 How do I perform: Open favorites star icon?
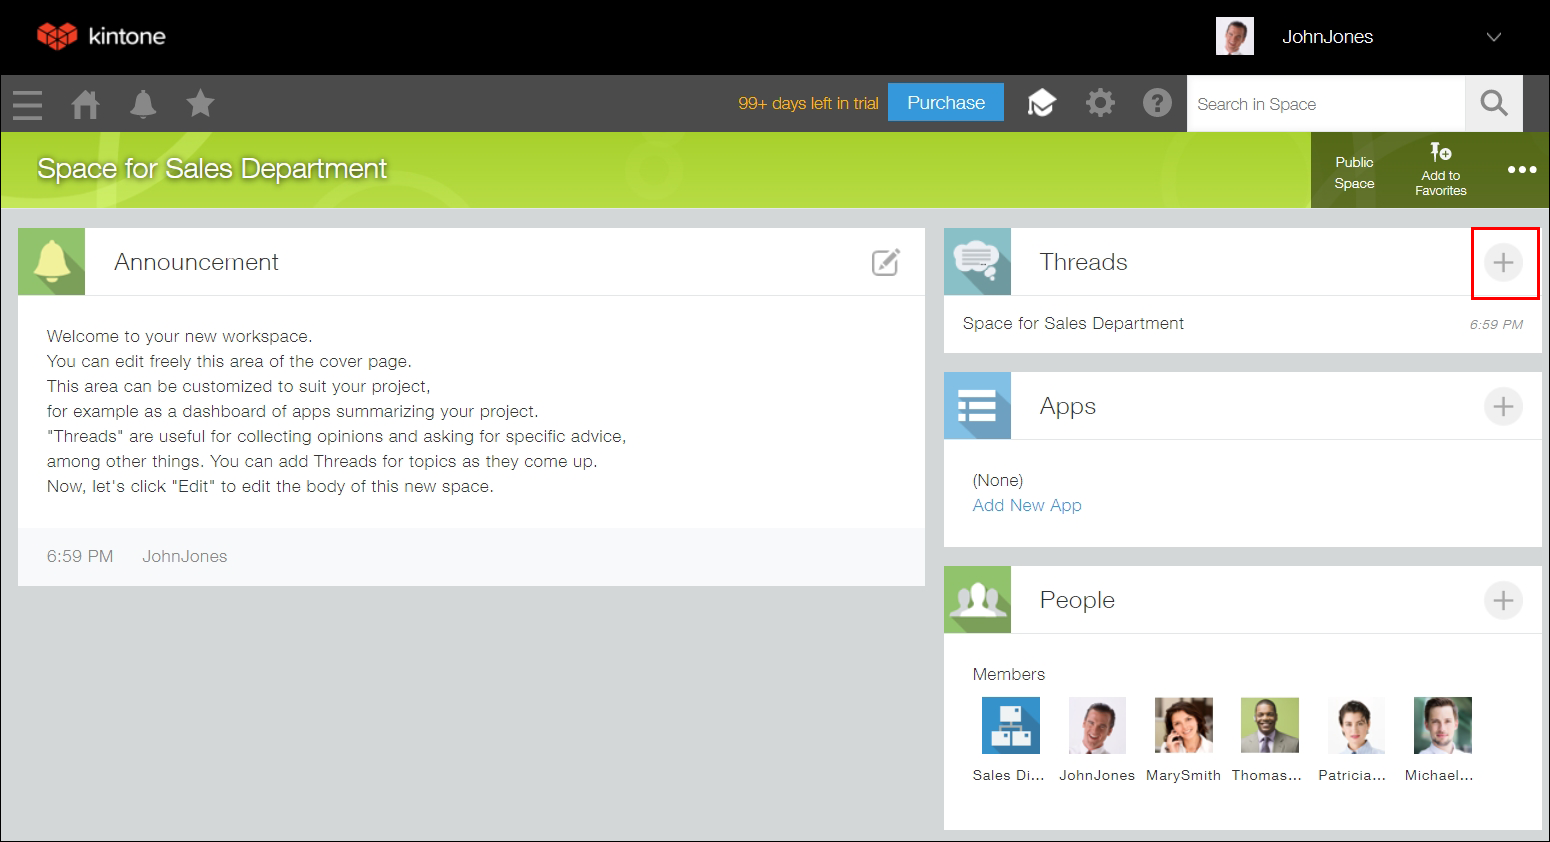[200, 103]
